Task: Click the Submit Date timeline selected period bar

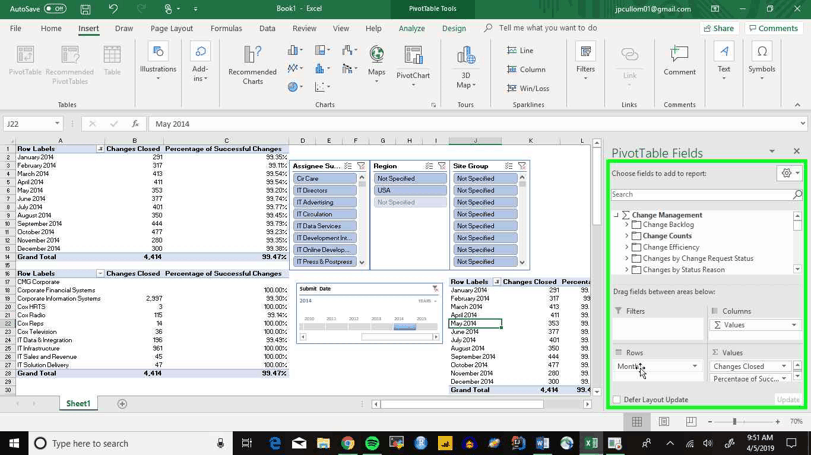Action: coord(404,327)
